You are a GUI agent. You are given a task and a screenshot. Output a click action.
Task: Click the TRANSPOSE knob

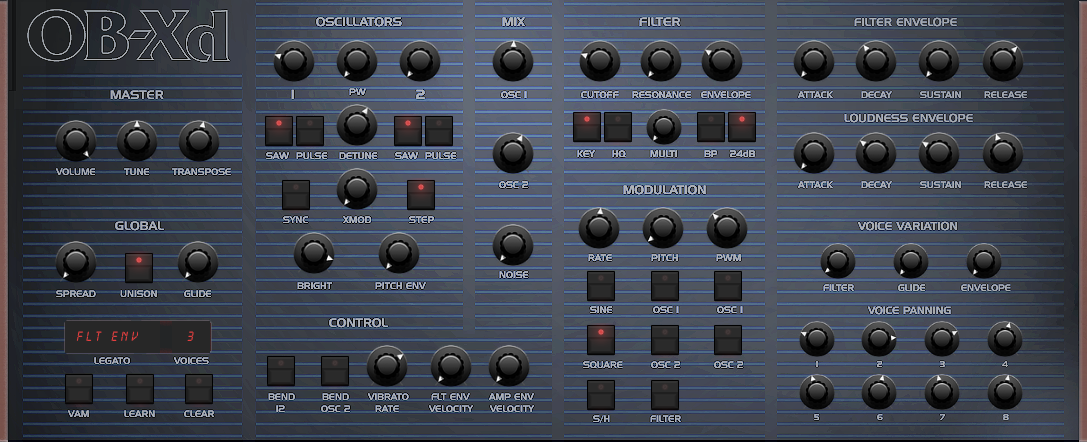(x=199, y=141)
